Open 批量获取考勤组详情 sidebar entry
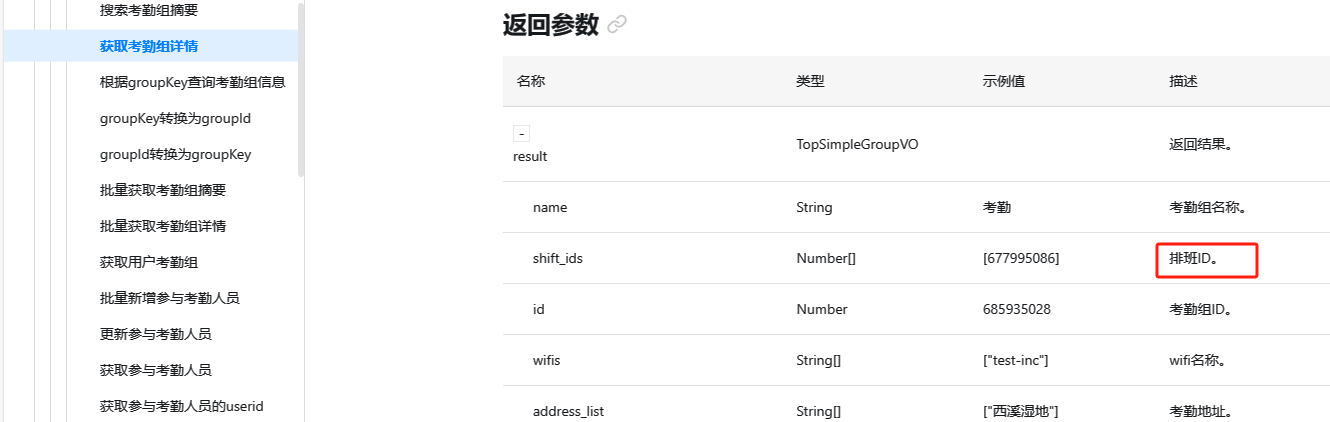Screen dimensions: 1330x422 click(x=162, y=226)
